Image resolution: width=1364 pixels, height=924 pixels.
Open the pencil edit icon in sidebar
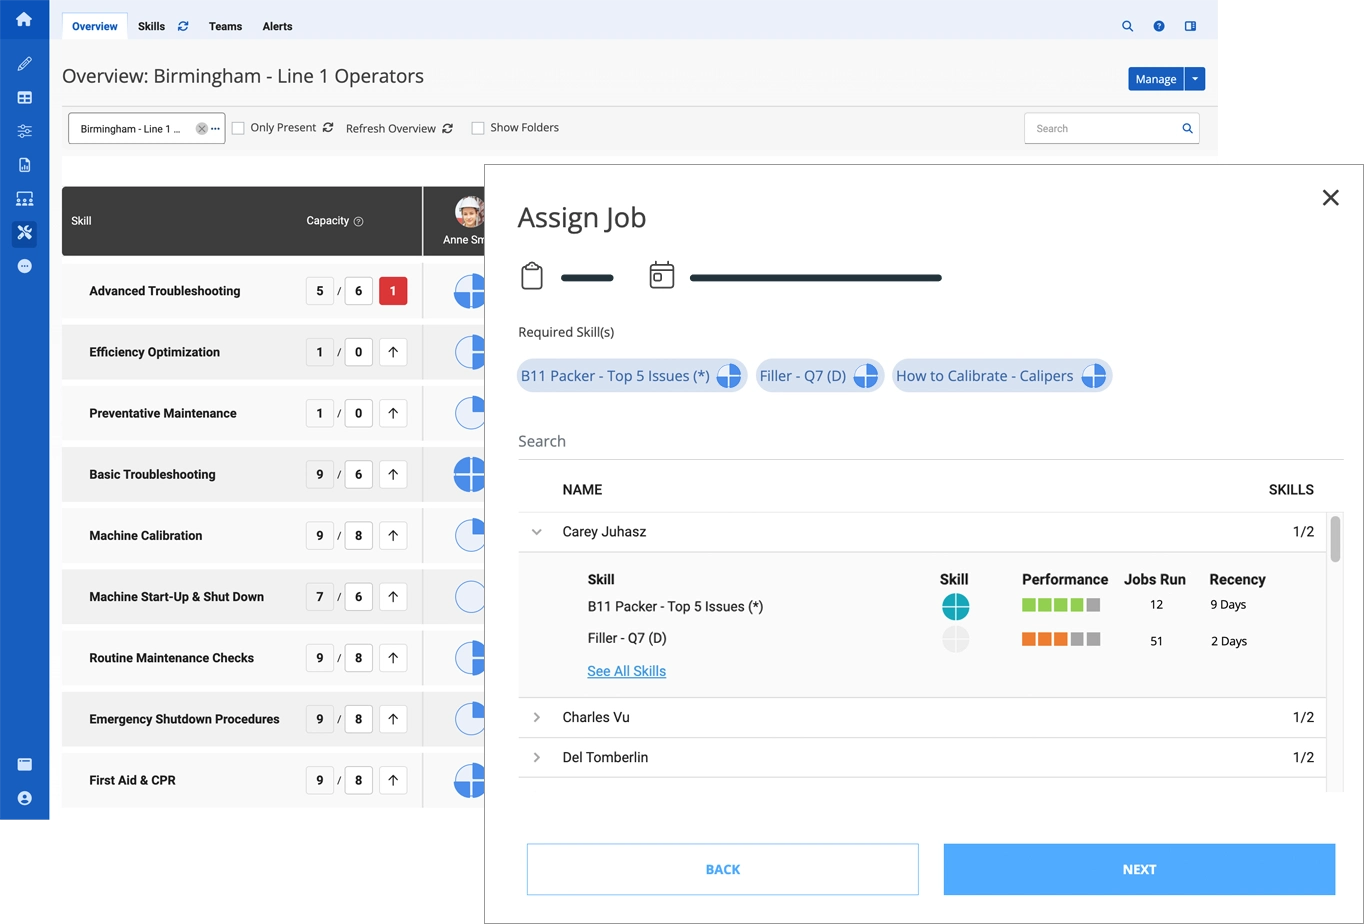[x=24, y=64]
